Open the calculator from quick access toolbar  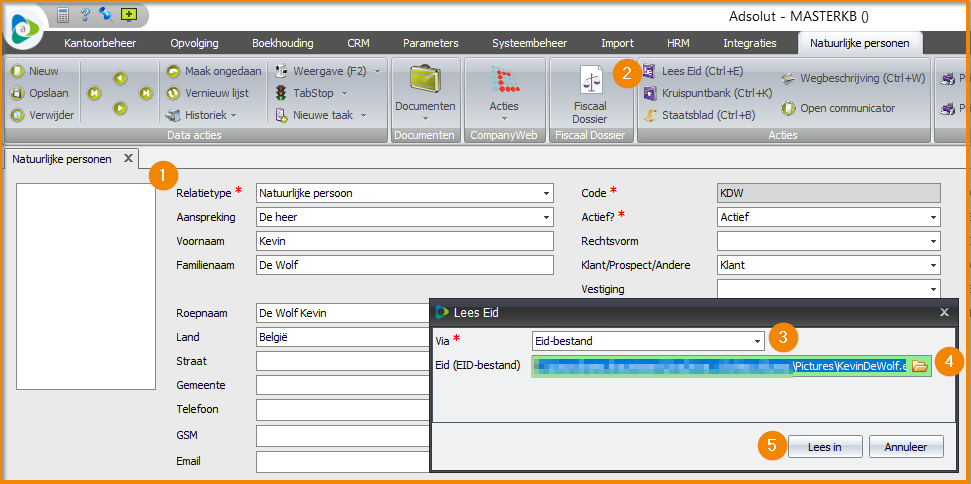coord(63,15)
